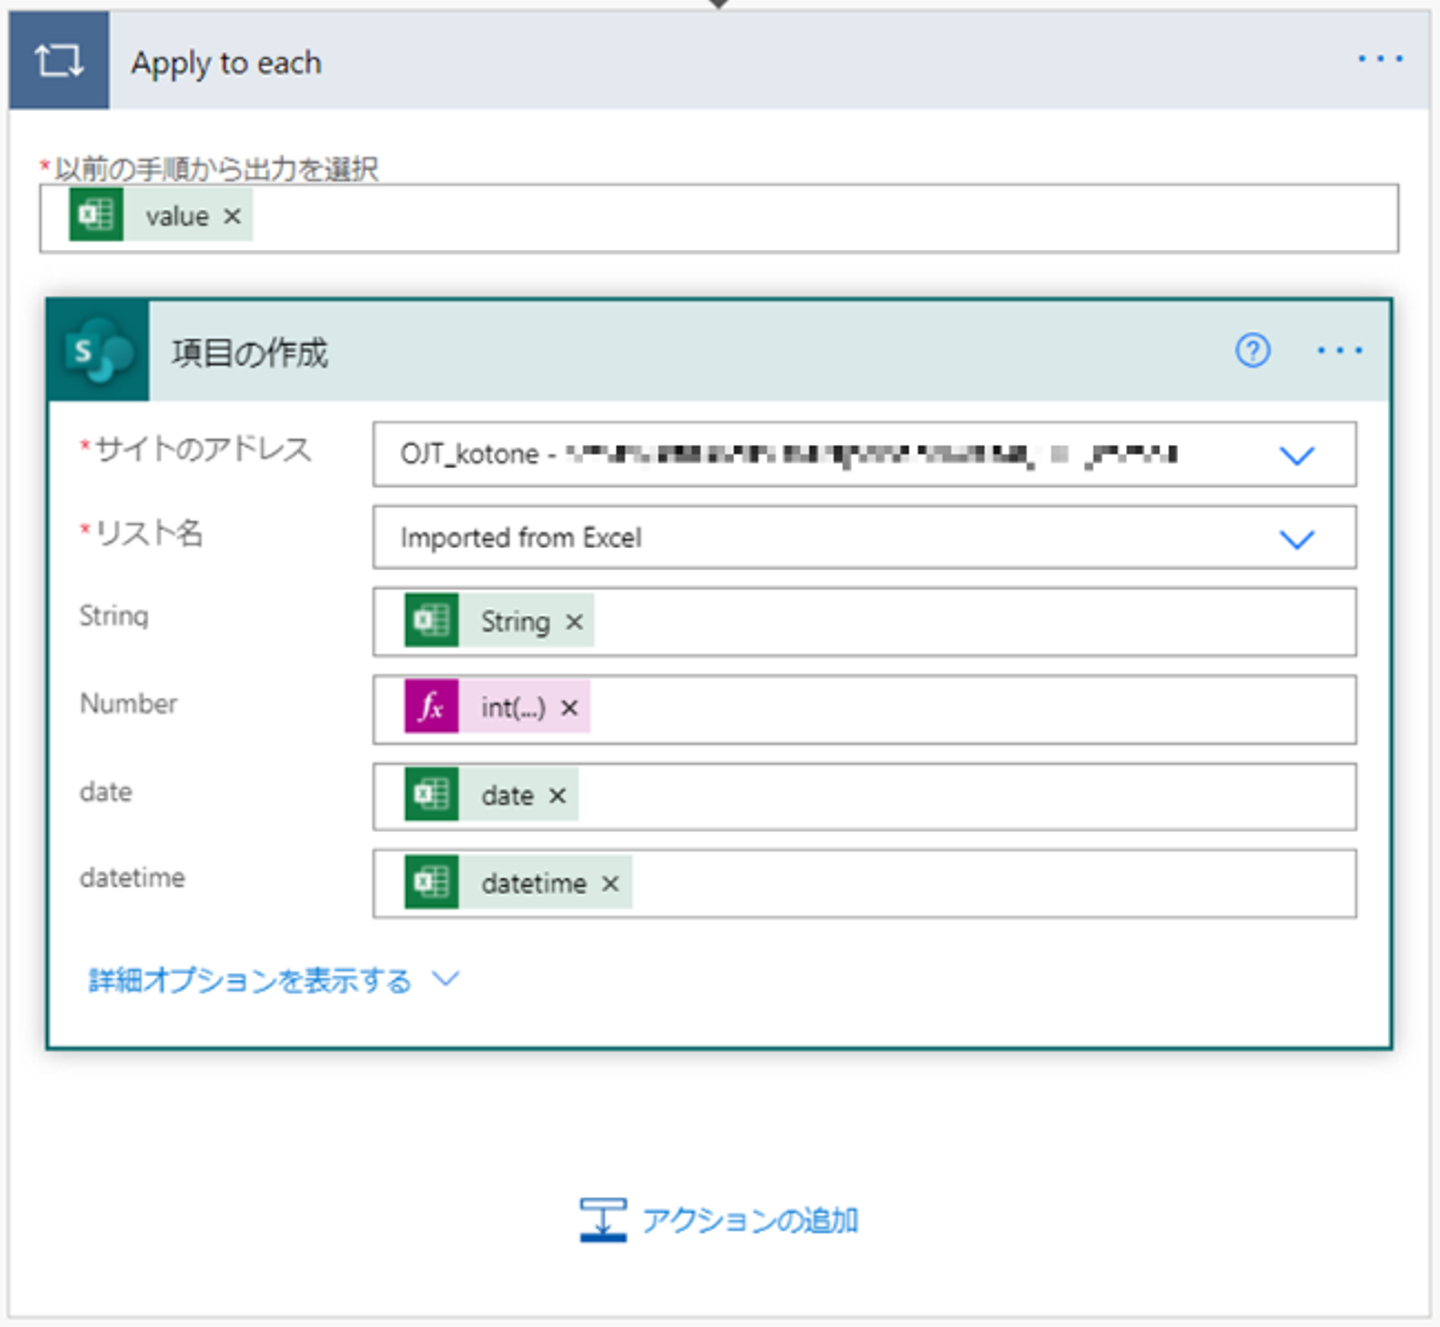
Task: Click the date Excel token icon
Action: [x=432, y=795]
